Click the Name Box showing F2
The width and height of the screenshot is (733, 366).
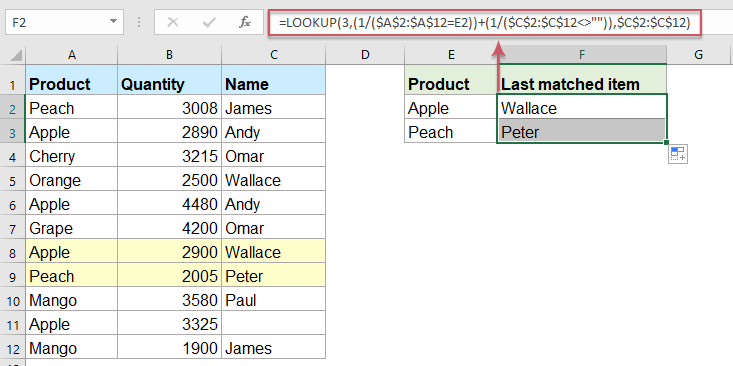click(x=65, y=22)
